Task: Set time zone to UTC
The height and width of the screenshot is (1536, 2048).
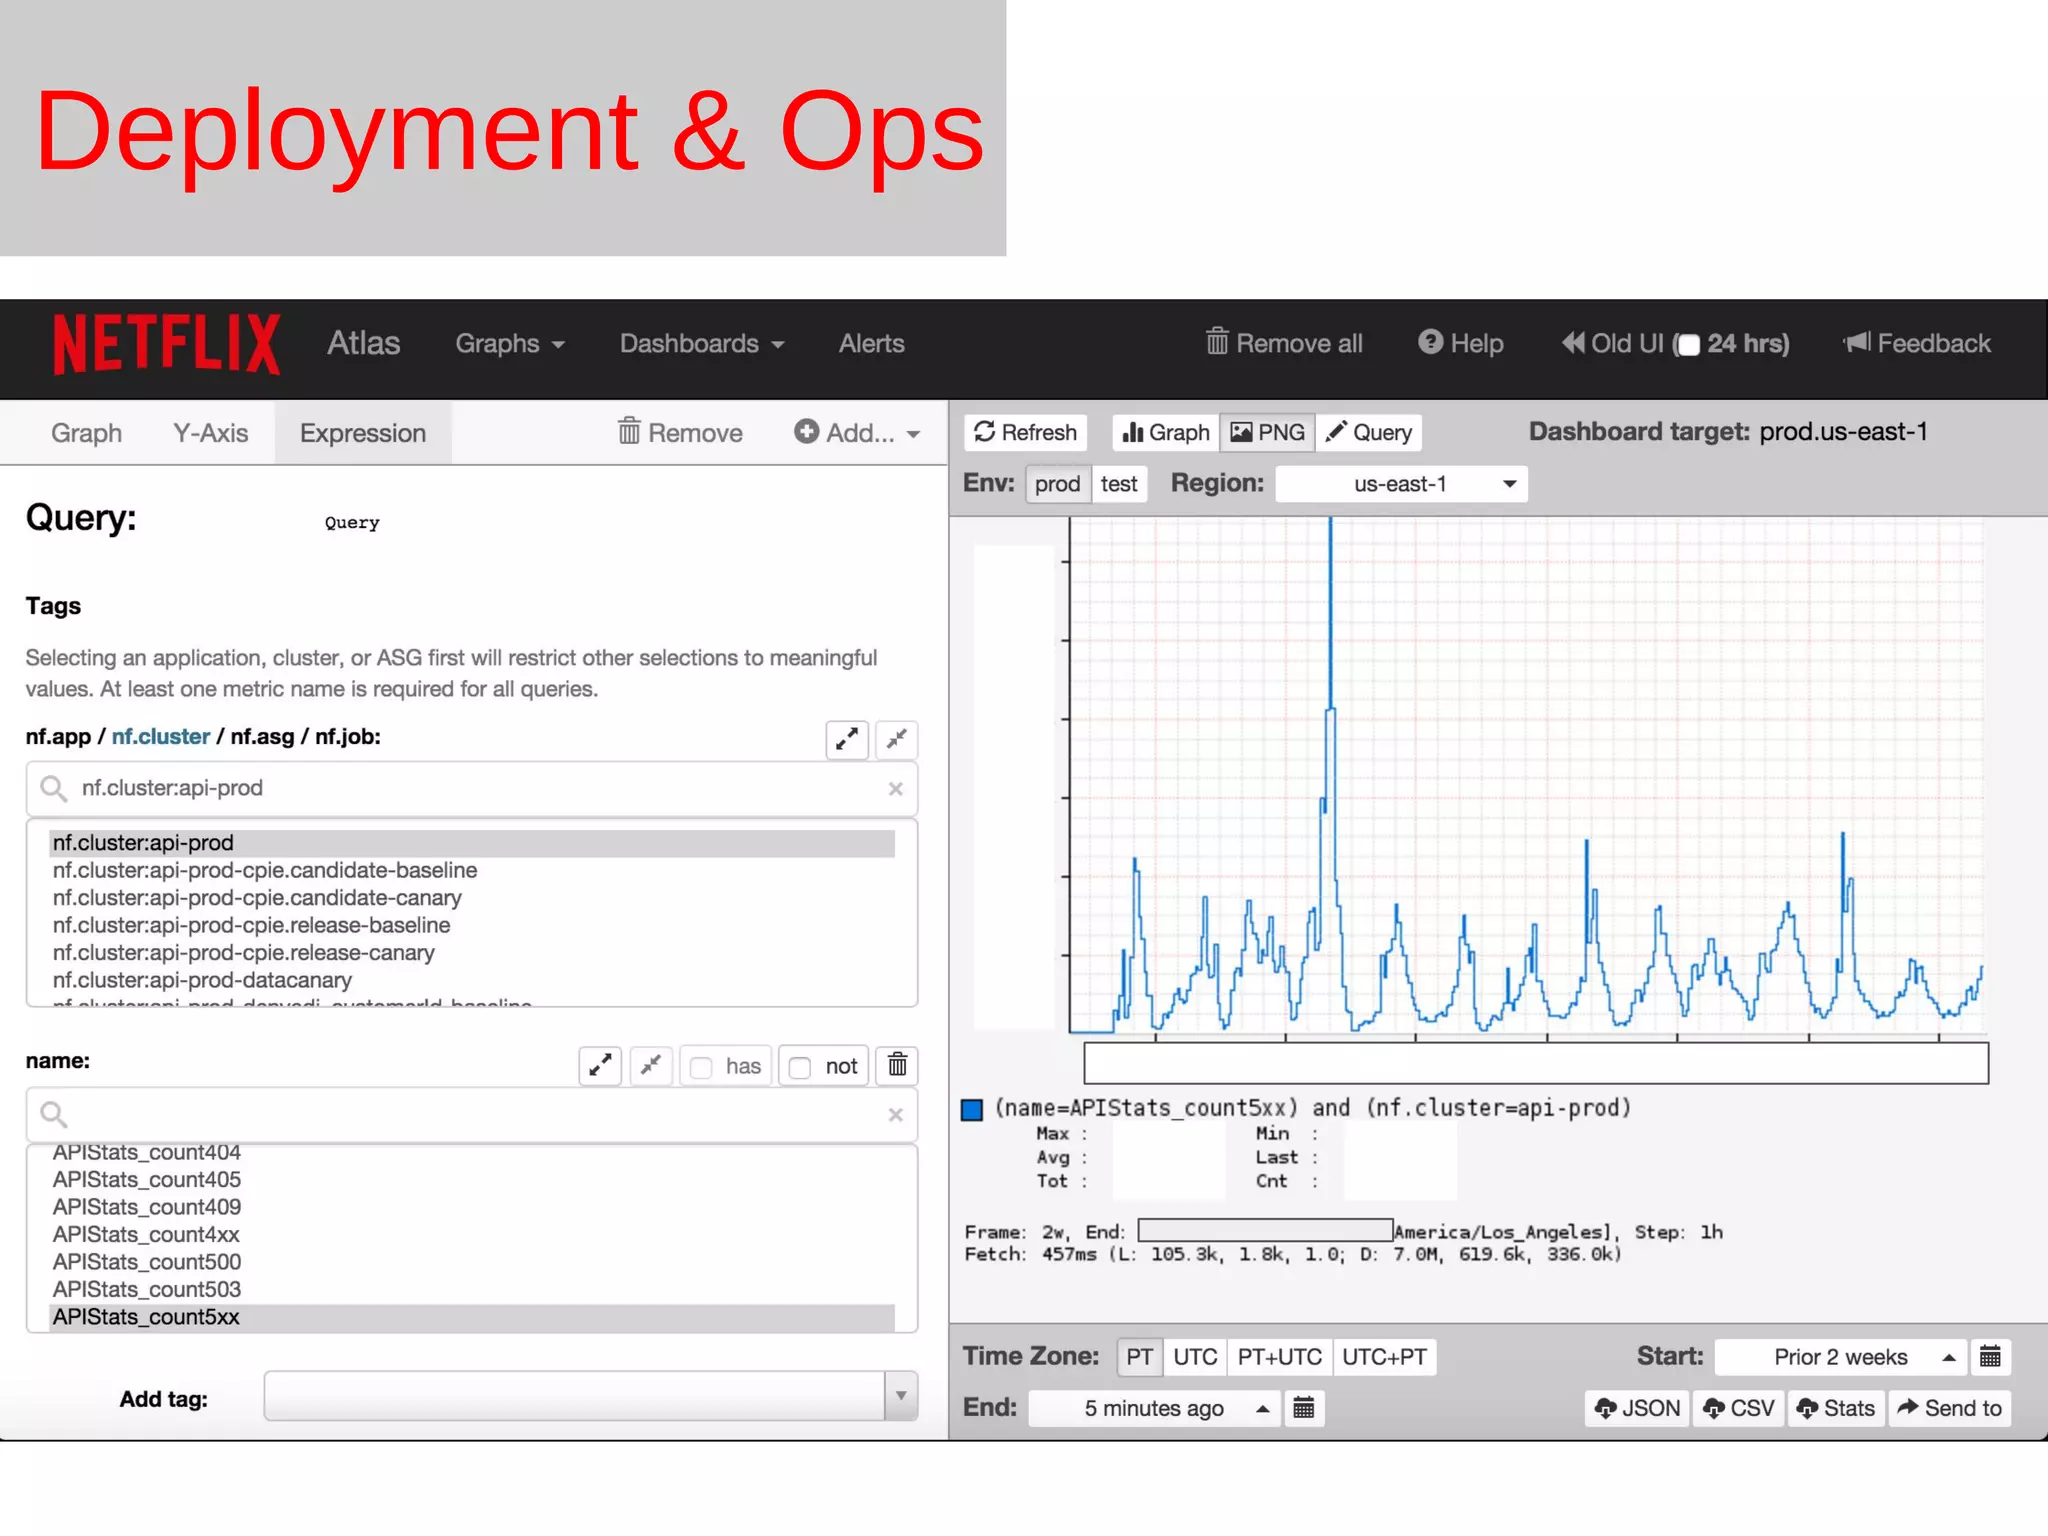Action: [1195, 1357]
